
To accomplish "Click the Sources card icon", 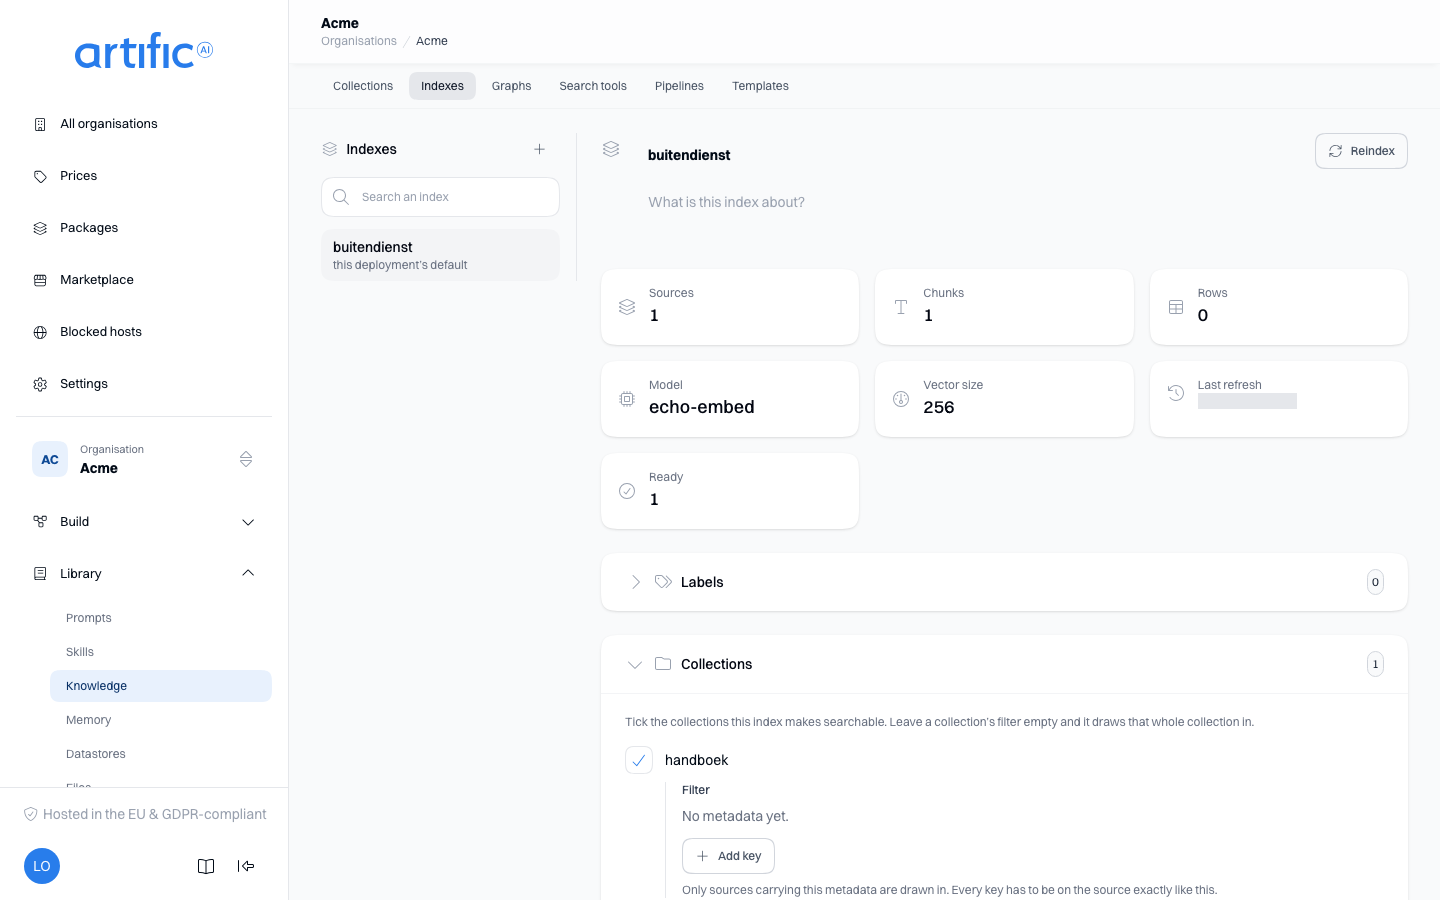I will click(627, 307).
